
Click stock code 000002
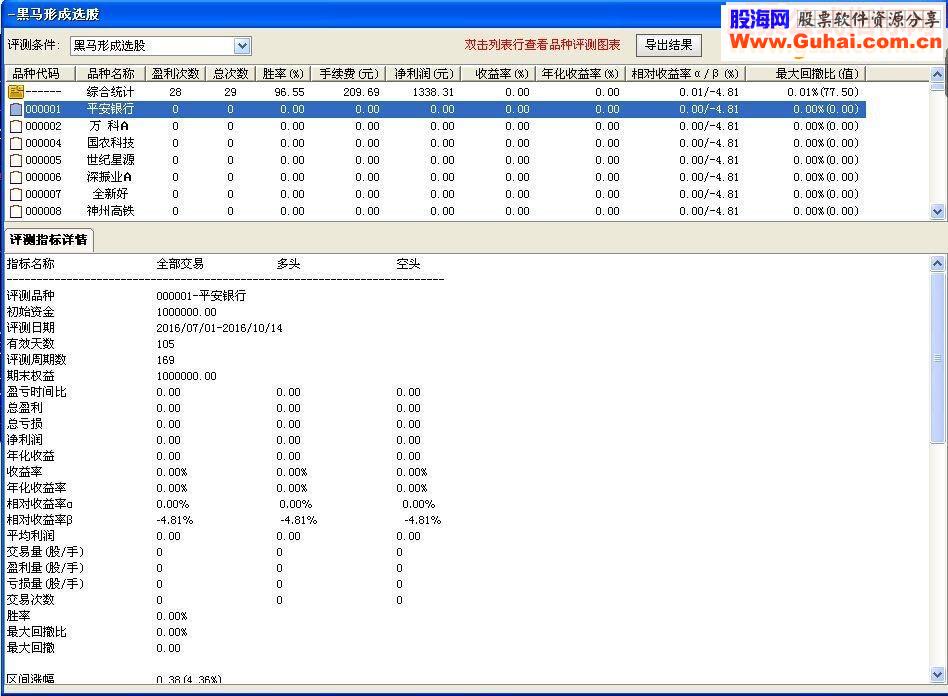(x=44, y=126)
